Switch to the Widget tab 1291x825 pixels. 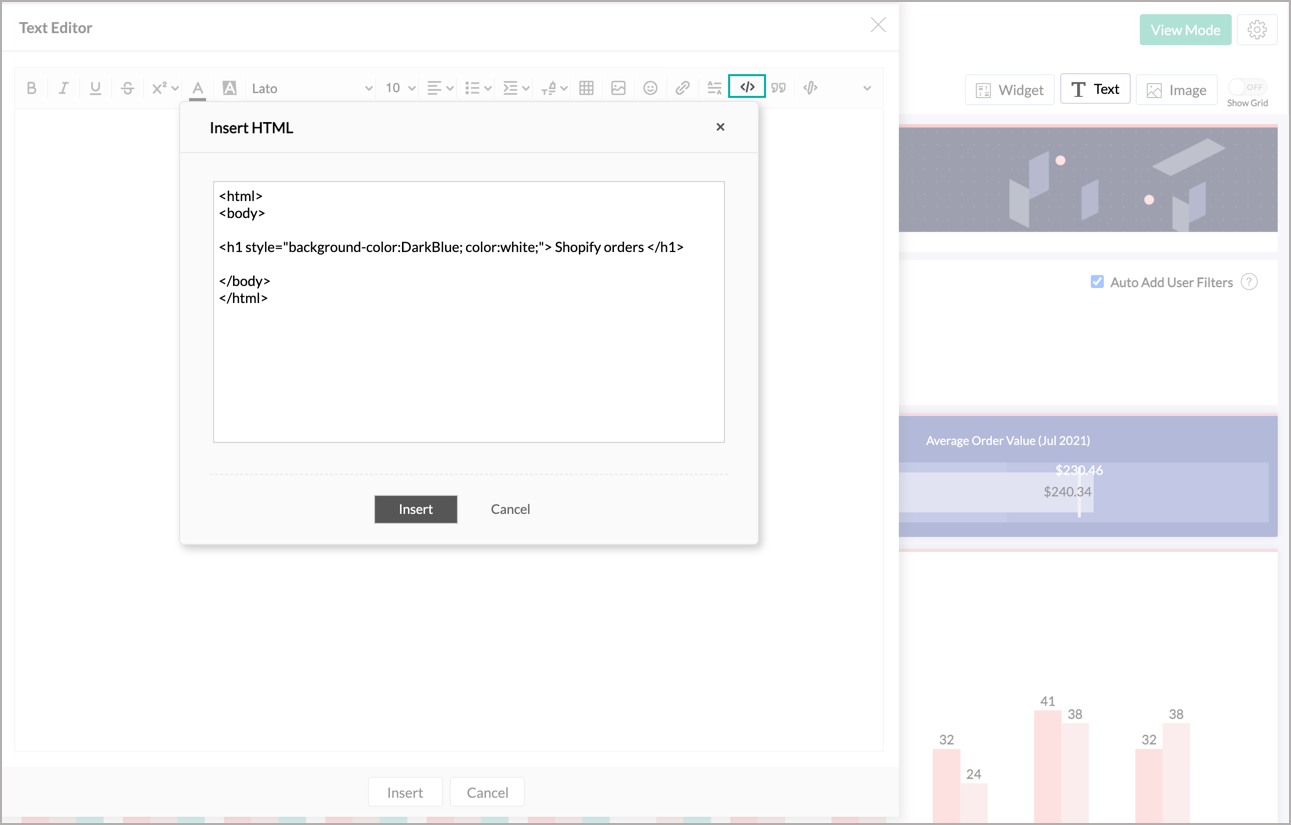point(1010,89)
